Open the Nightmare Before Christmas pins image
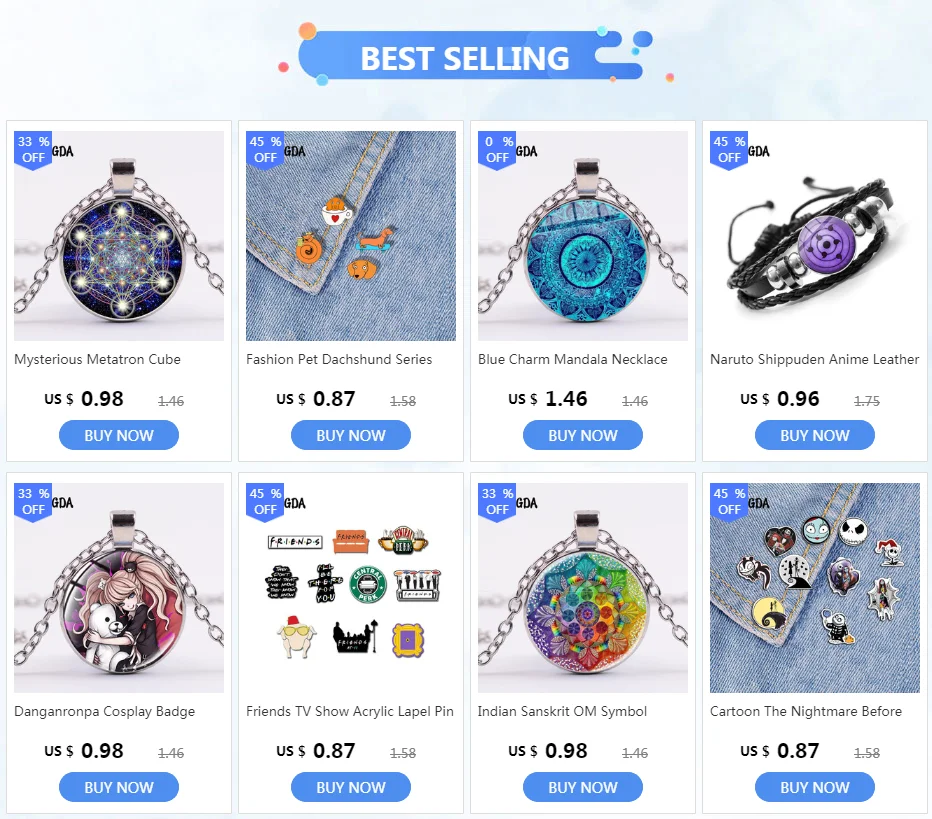Image resolution: width=932 pixels, height=819 pixels. [815, 588]
